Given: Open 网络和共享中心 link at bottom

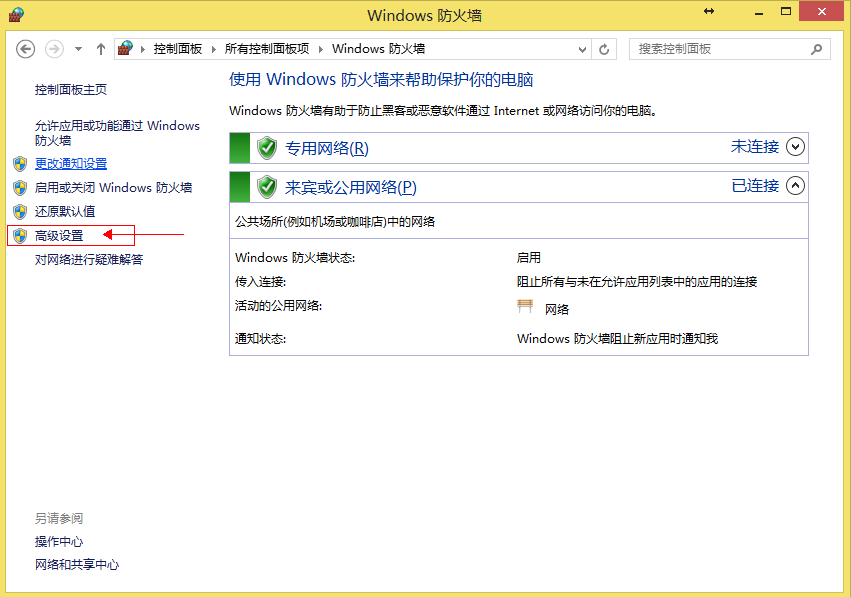Looking at the screenshot, I should tap(77, 565).
